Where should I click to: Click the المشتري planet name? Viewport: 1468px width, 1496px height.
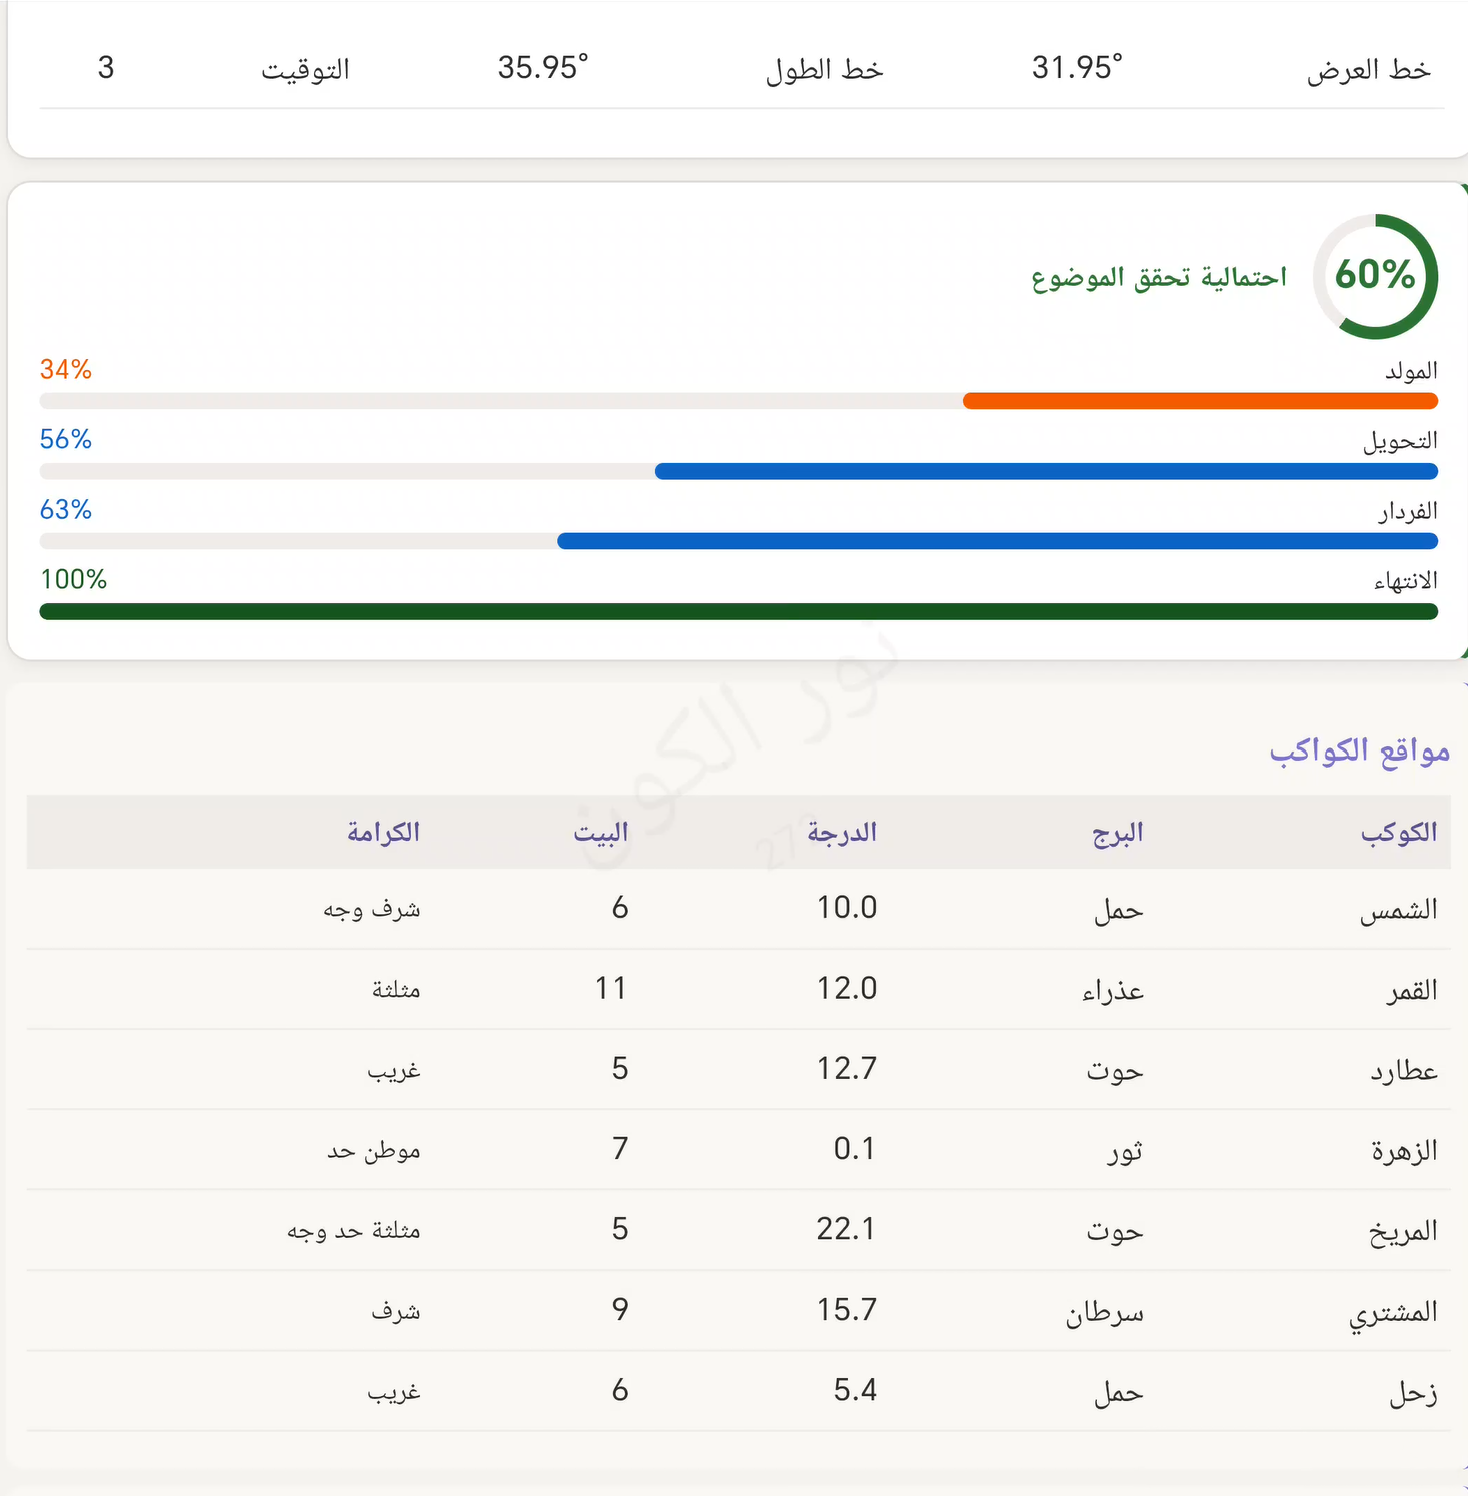point(1392,1311)
